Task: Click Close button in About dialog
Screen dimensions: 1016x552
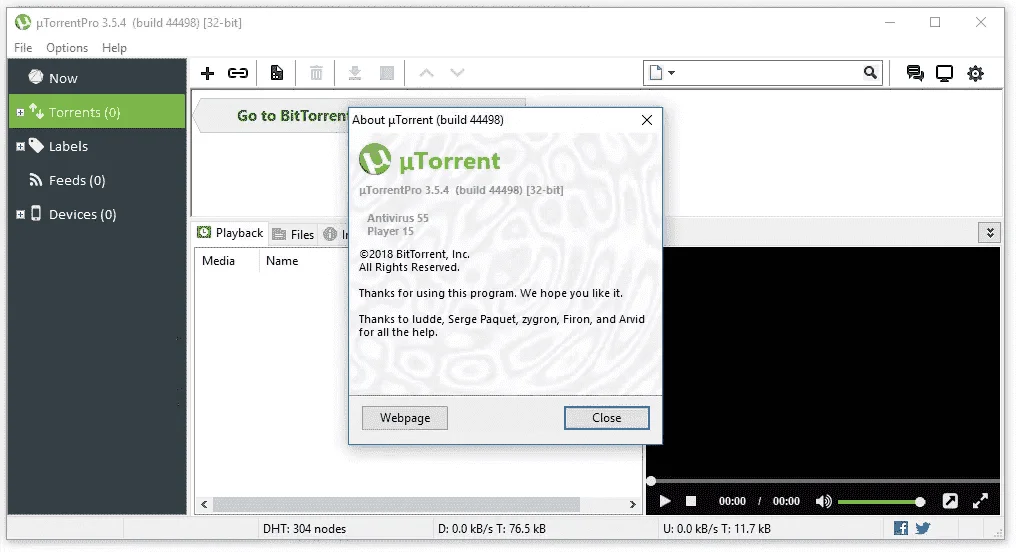Action: pos(606,418)
